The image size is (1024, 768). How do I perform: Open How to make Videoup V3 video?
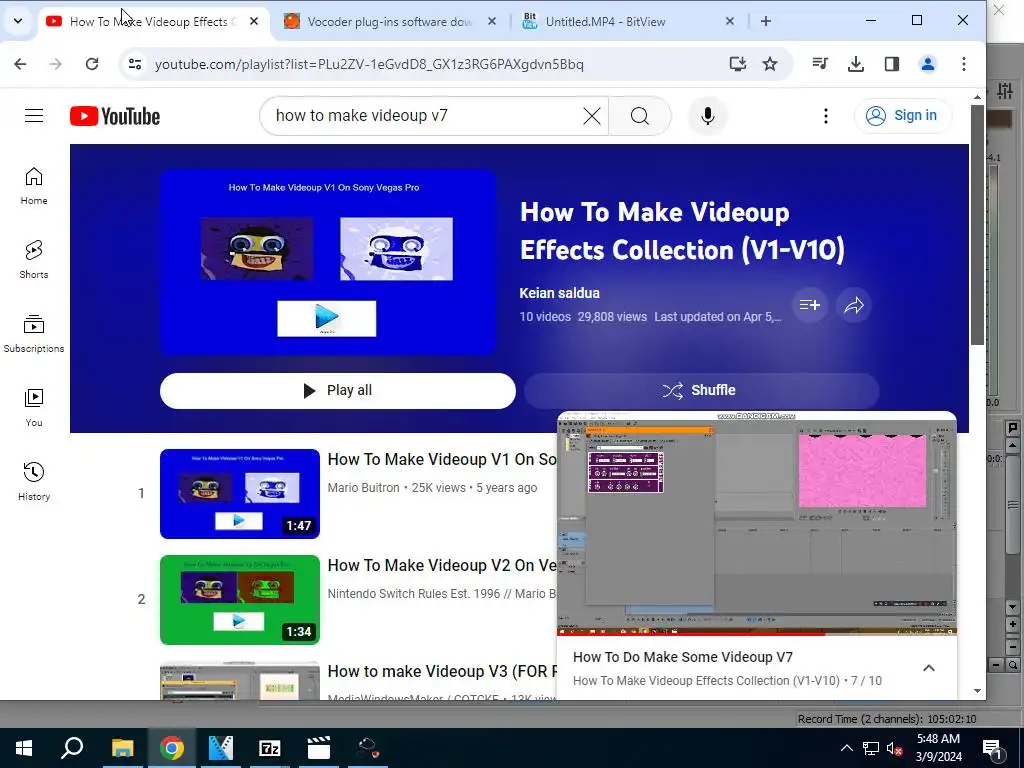(x=442, y=671)
